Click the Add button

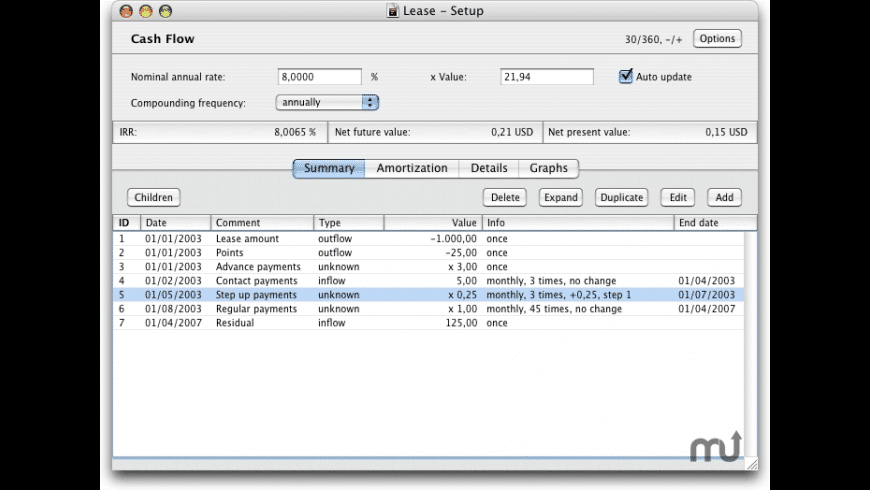tap(724, 198)
